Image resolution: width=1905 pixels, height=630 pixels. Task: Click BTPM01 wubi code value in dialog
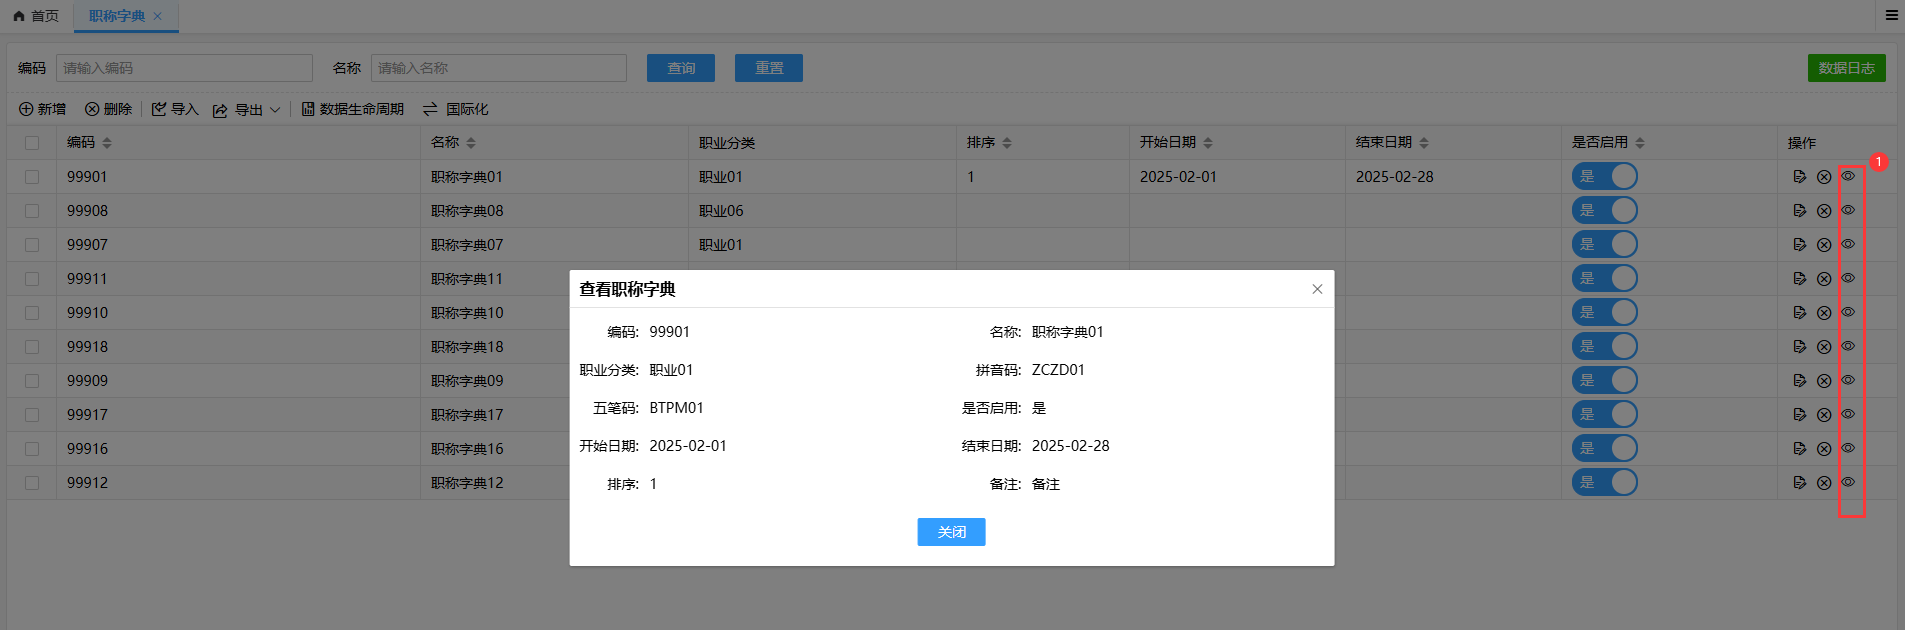[676, 408]
